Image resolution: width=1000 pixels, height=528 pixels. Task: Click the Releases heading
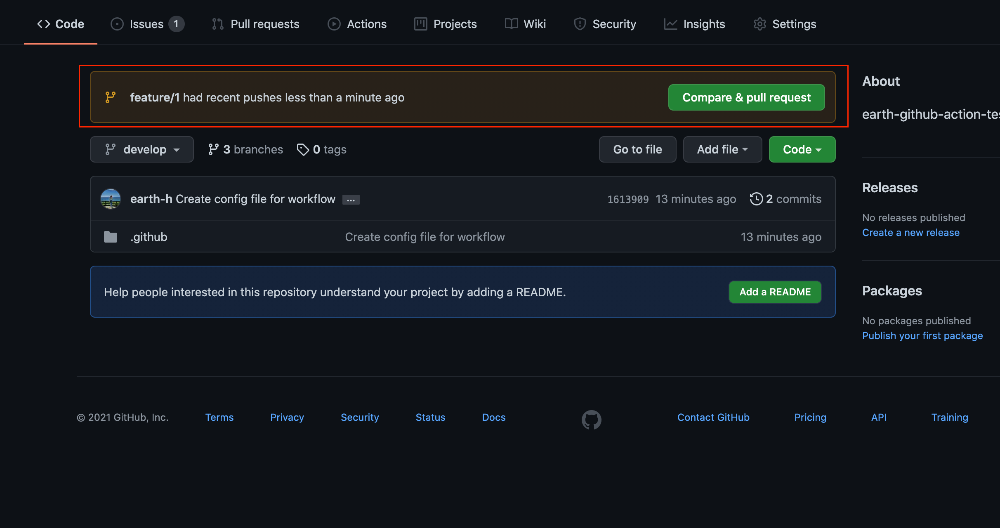coord(890,187)
